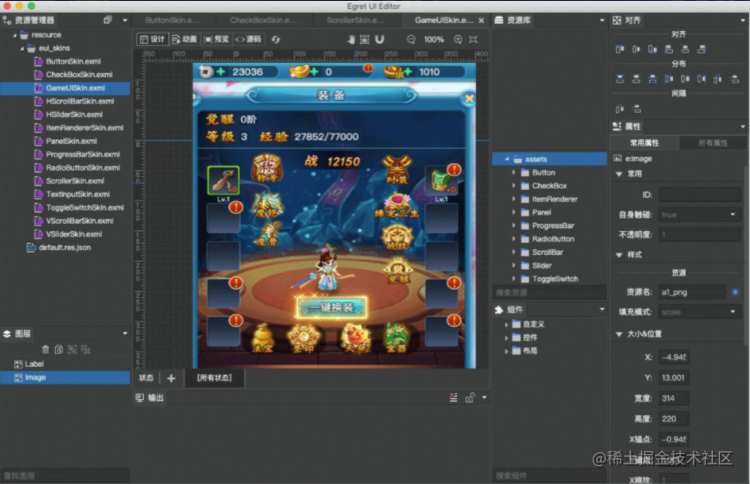750x484 pixels.
Task: Expand the ItemRenderer assets folder
Action: pyautogui.click(x=514, y=199)
